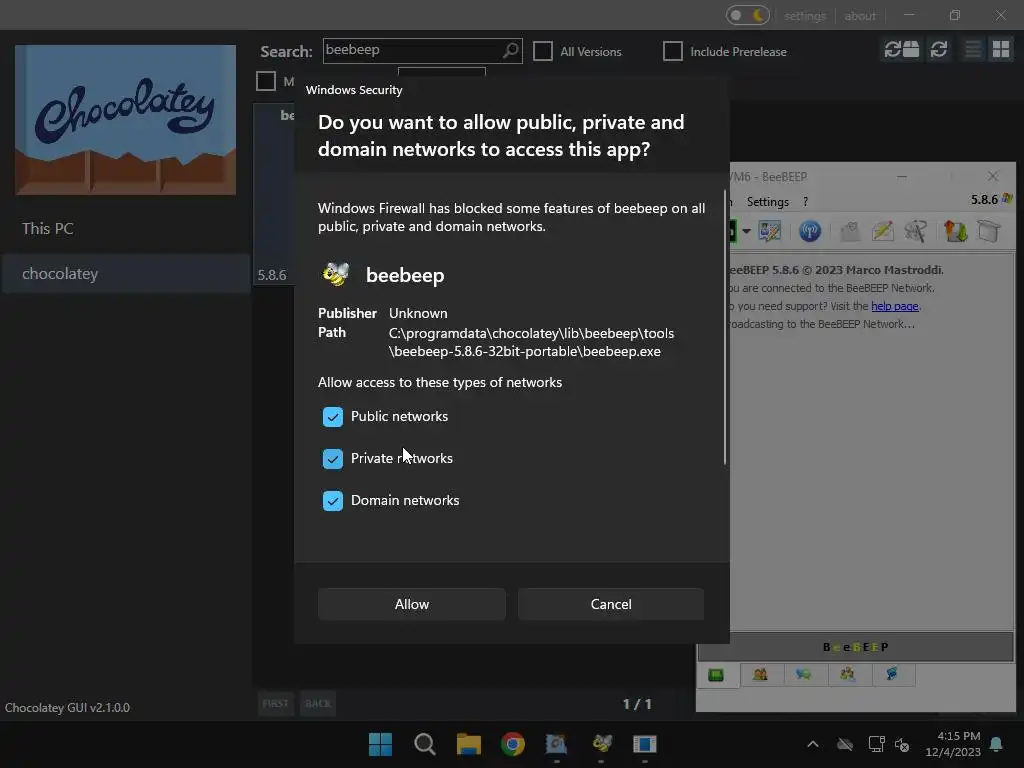Click the 5.8.6 version icon in BeeBEEP
1024x768 pixels.
(x=1007, y=199)
